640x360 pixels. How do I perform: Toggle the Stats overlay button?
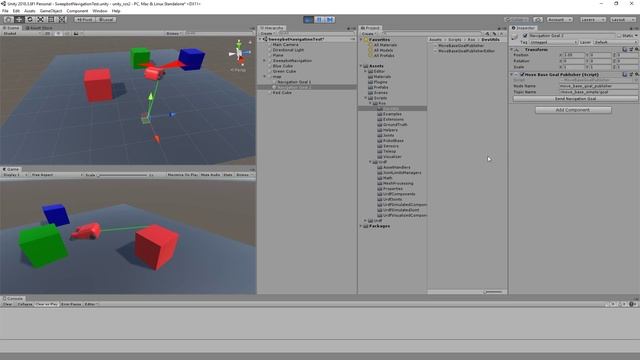228,175
